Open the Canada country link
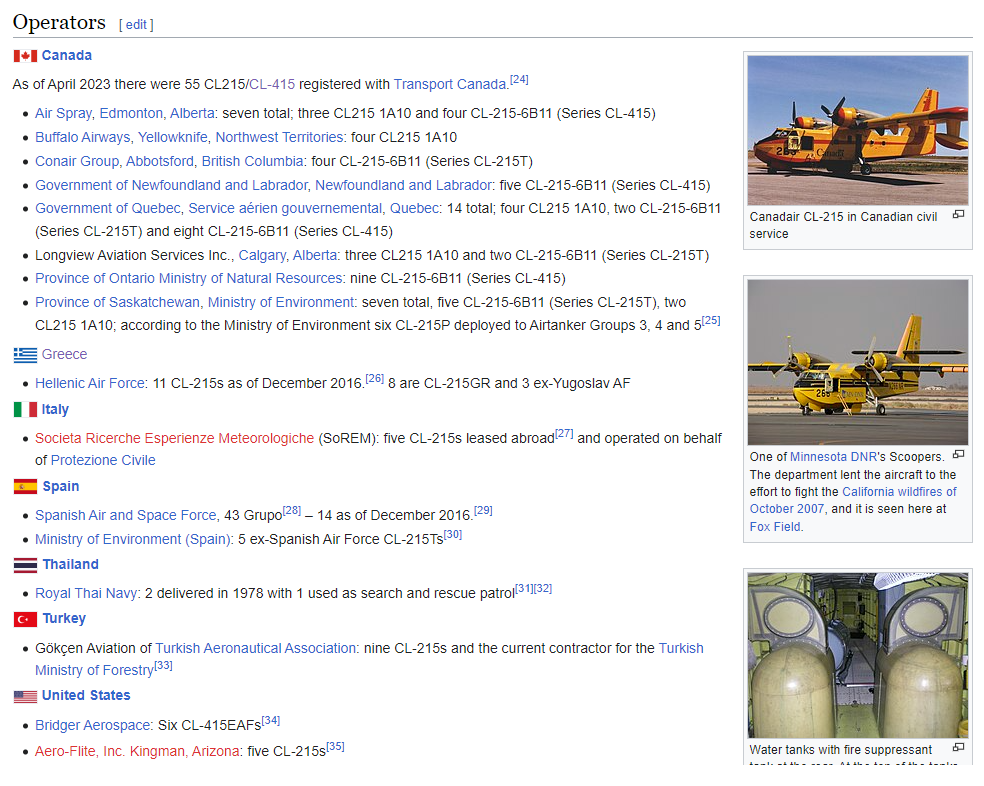Screen dimensions: 984x786 pos(67,55)
